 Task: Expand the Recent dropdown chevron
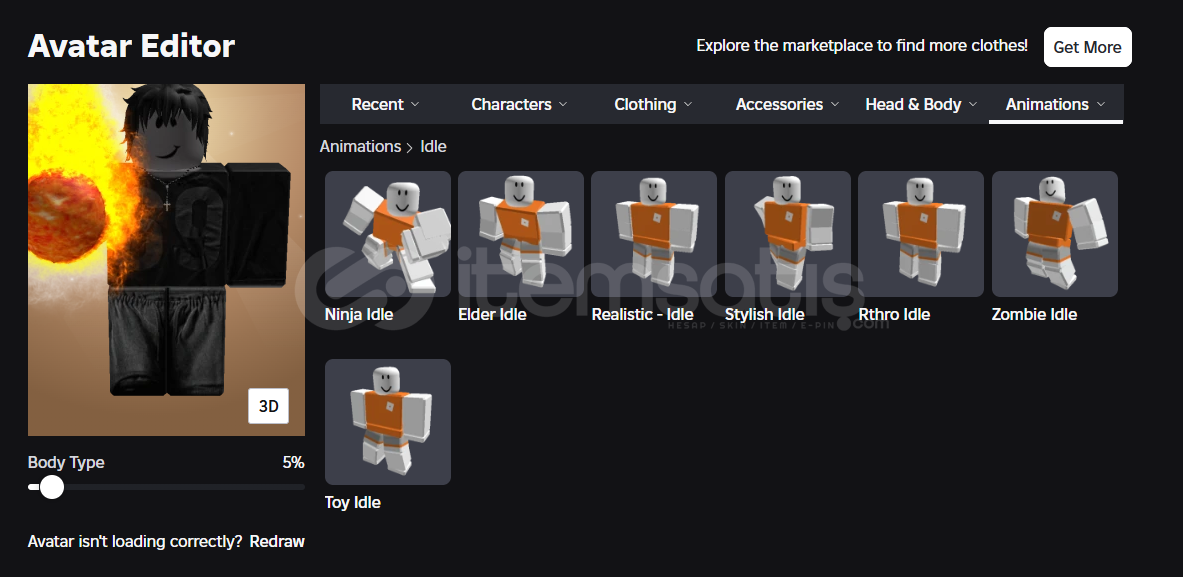click(x=415, y=104)
